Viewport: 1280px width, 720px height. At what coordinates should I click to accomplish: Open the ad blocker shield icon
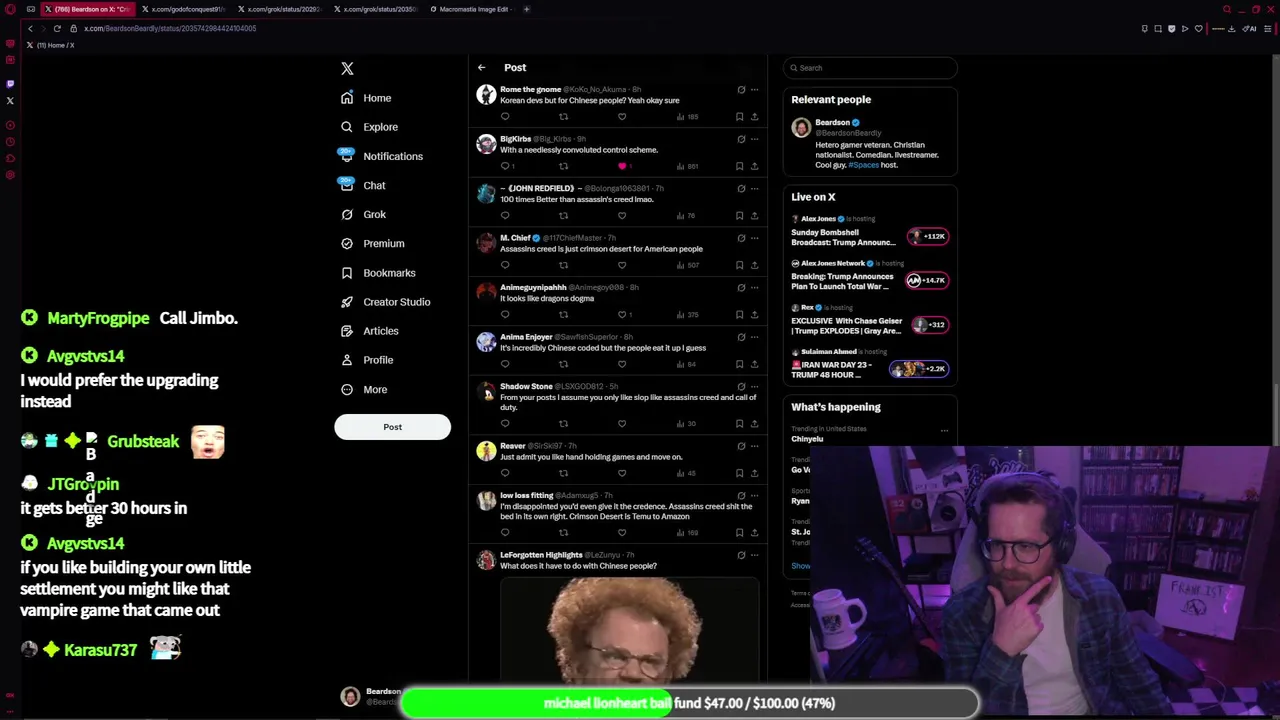[x=1172, y=28]
